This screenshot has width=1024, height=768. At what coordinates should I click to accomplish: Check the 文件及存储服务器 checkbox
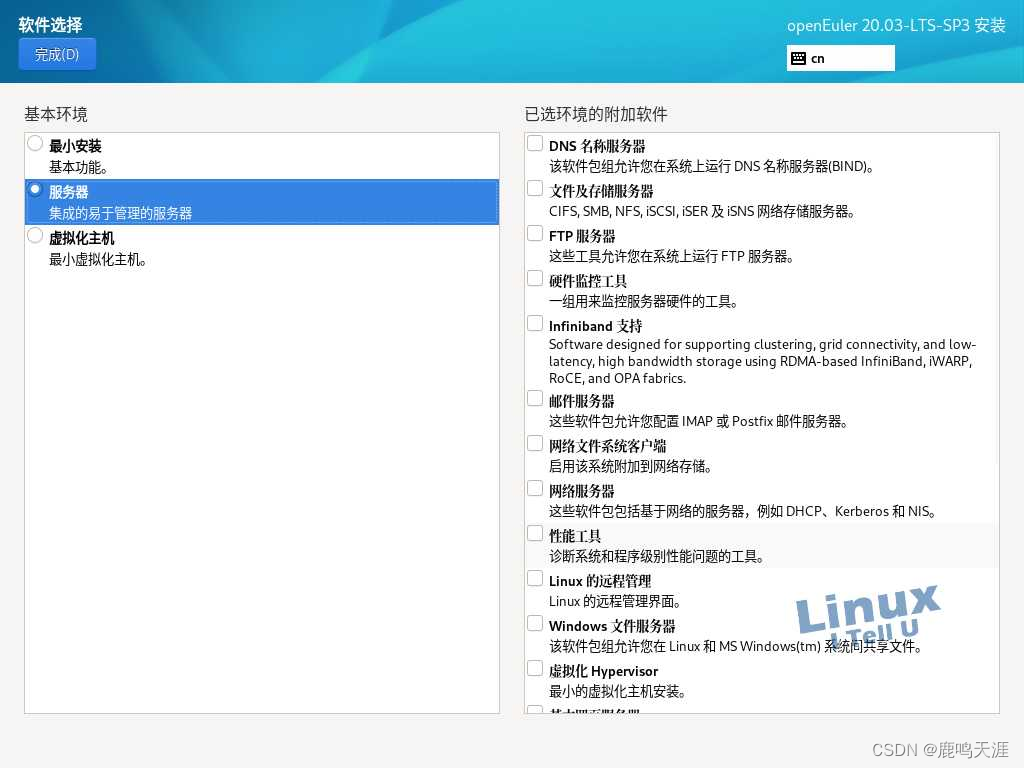pos(535,188)
